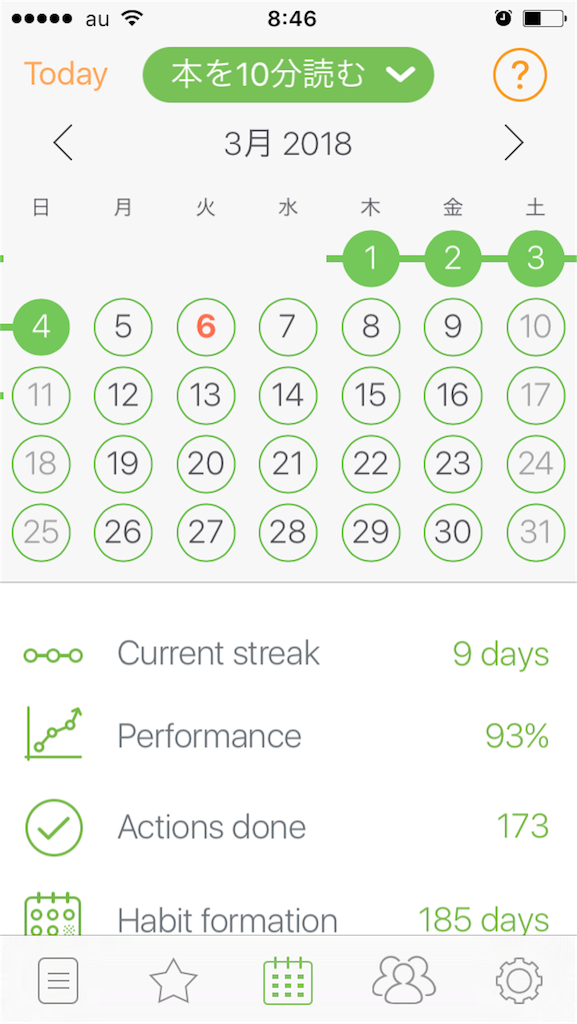The width and height of the screenshot is (577, 1024).
Task: Tap the Today button
Action: pos(65,74)
